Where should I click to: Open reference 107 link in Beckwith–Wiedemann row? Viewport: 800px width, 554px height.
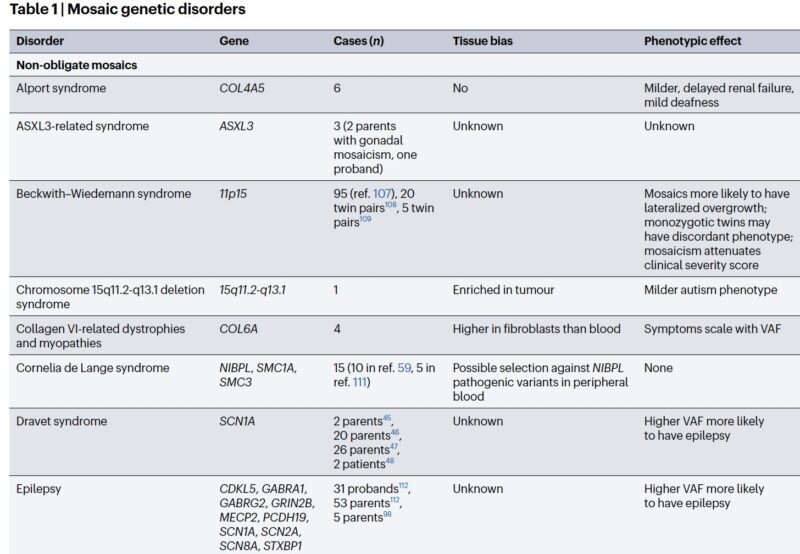point(382,194)
